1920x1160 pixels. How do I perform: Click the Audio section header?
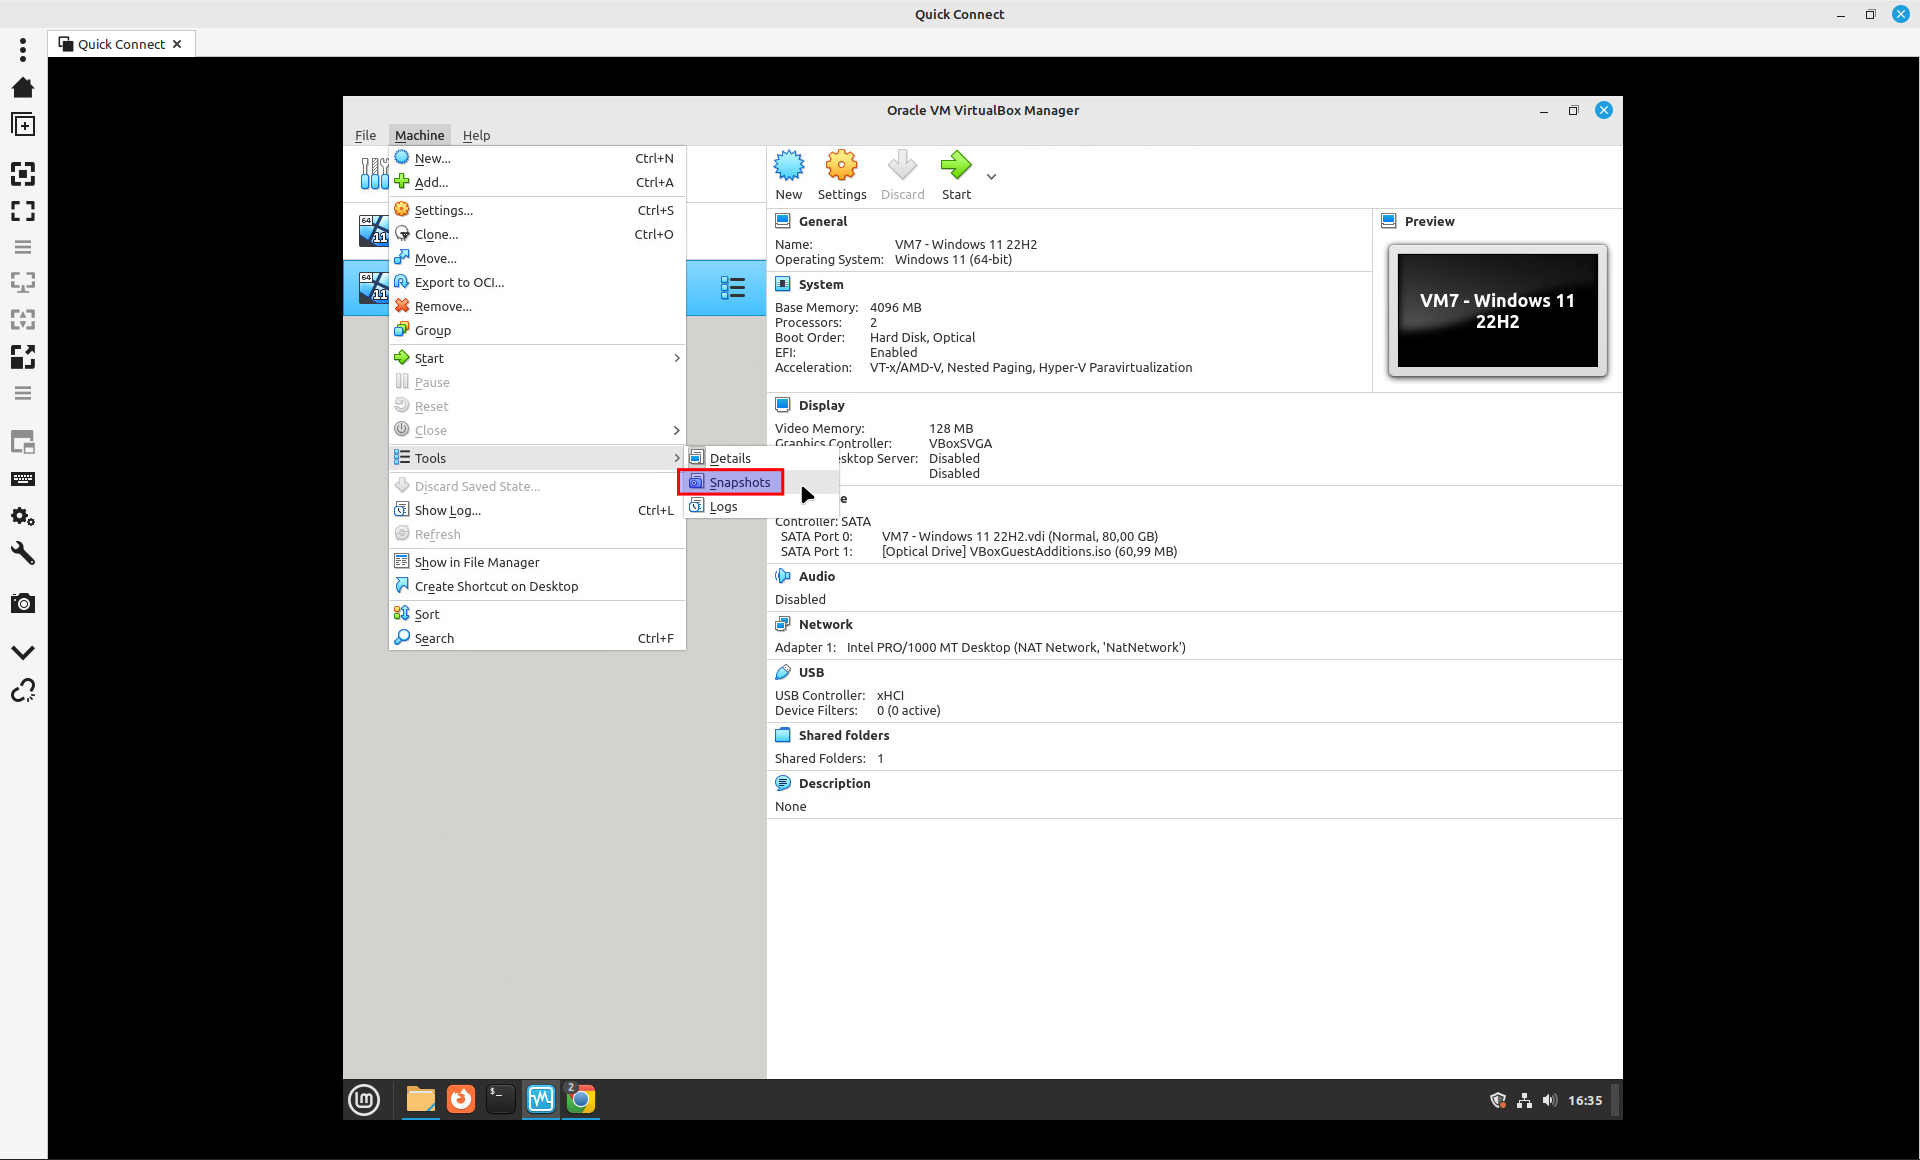click(x=816, y=576)
